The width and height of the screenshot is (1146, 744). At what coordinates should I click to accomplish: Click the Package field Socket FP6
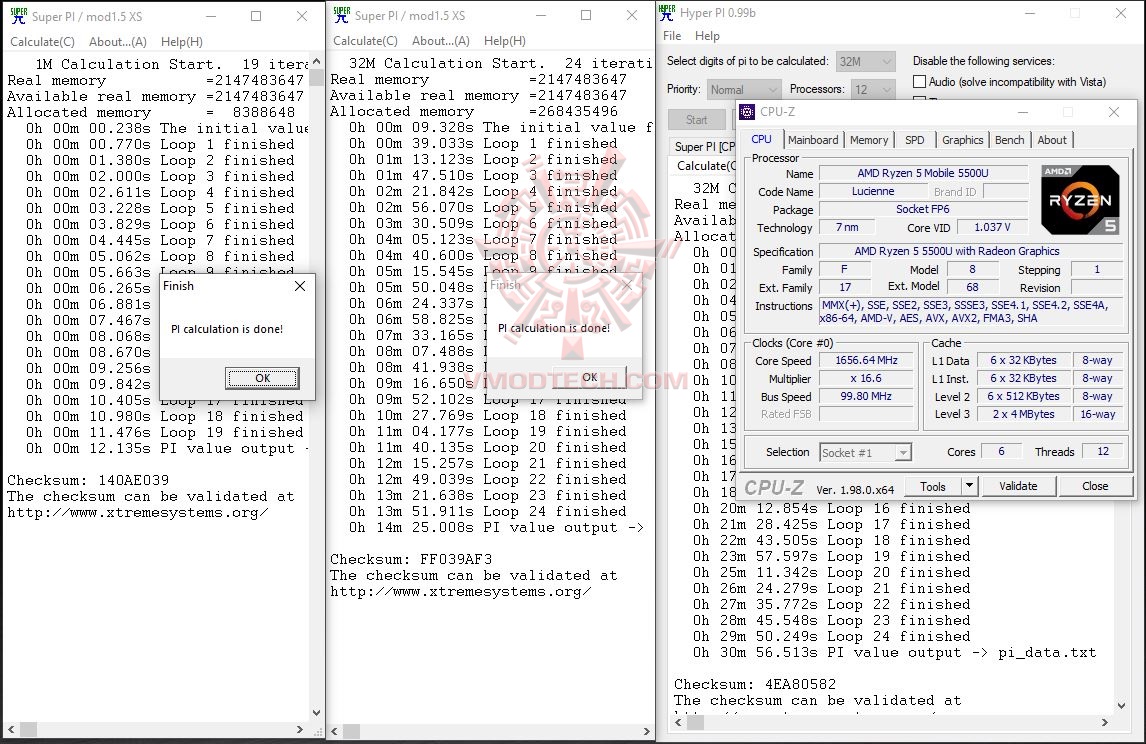pos(923,209)
